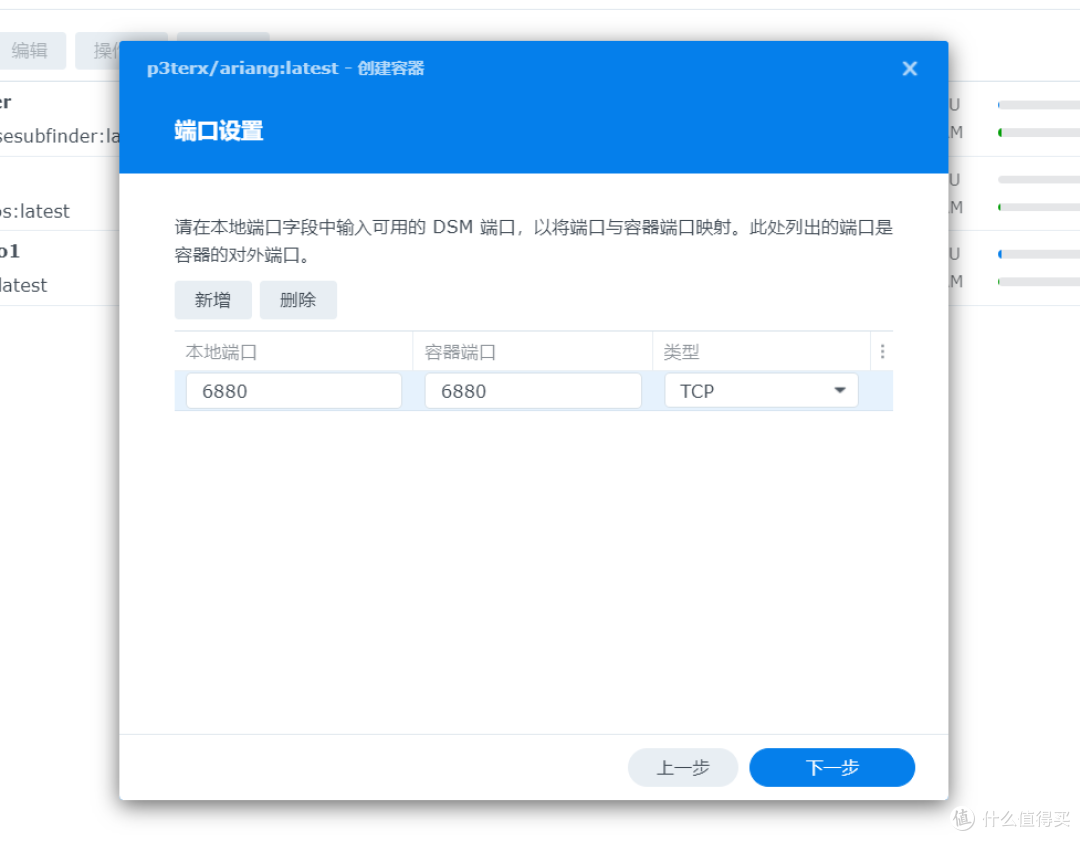Click the 编辑 button in the toolbar
This screenshot has height=841, width=1080.
(x=34, y=50)
